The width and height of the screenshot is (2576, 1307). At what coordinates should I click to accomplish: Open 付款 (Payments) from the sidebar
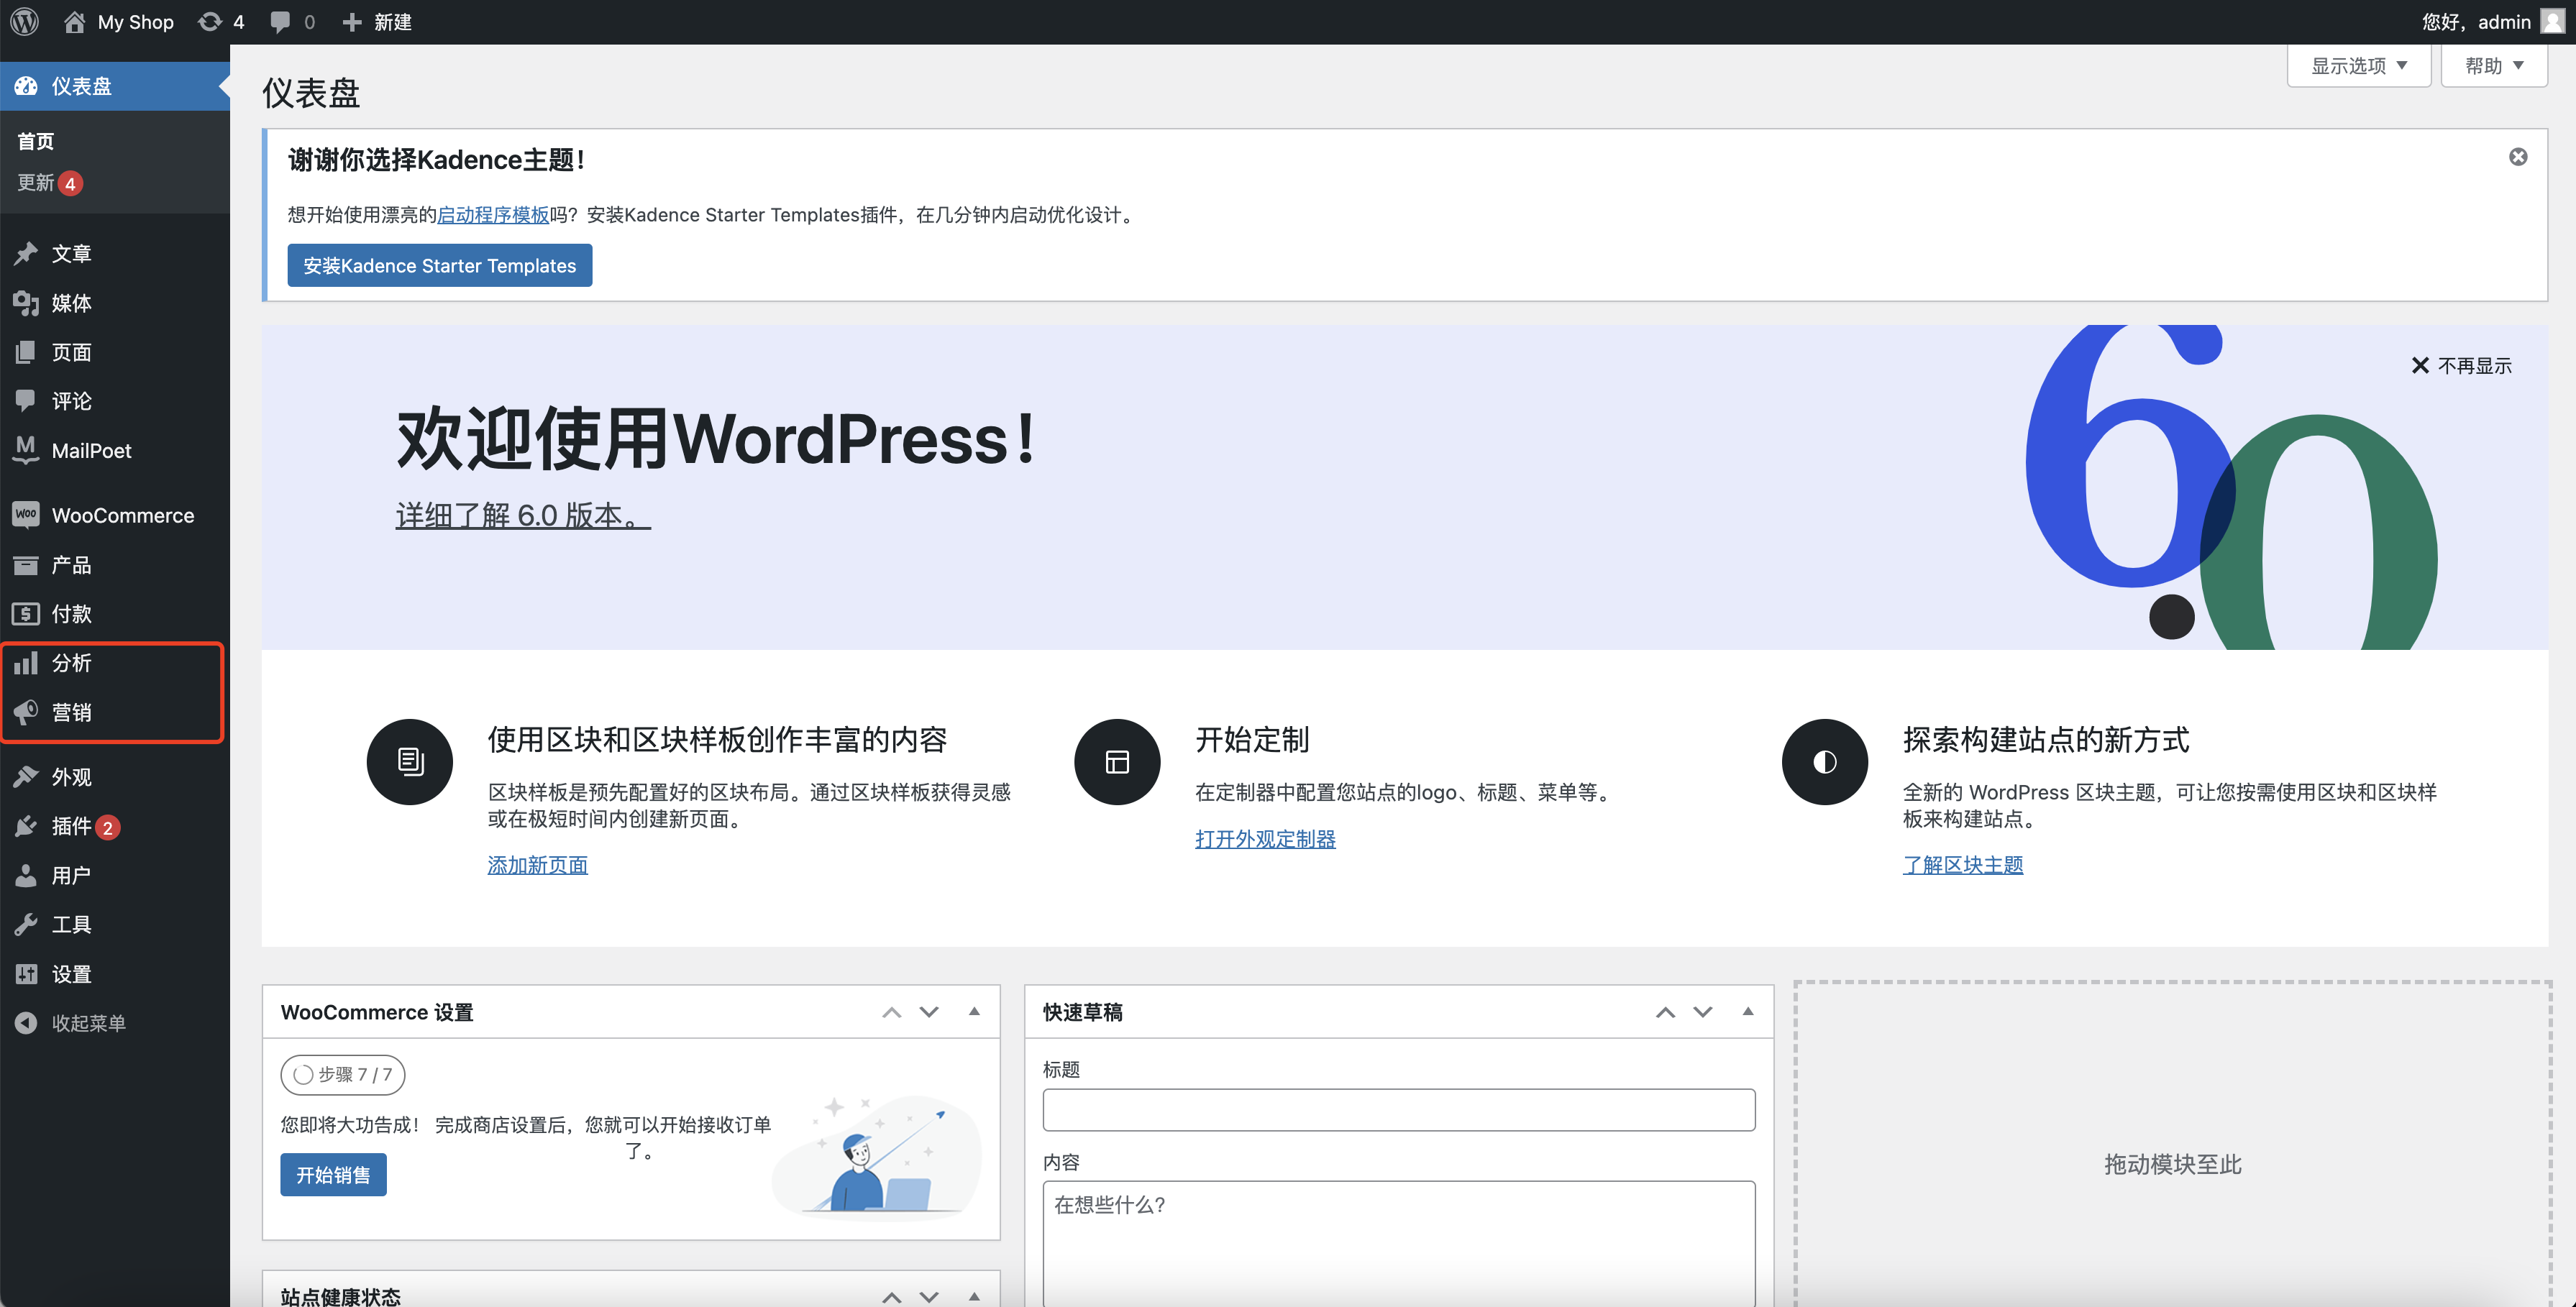[71, 613]
